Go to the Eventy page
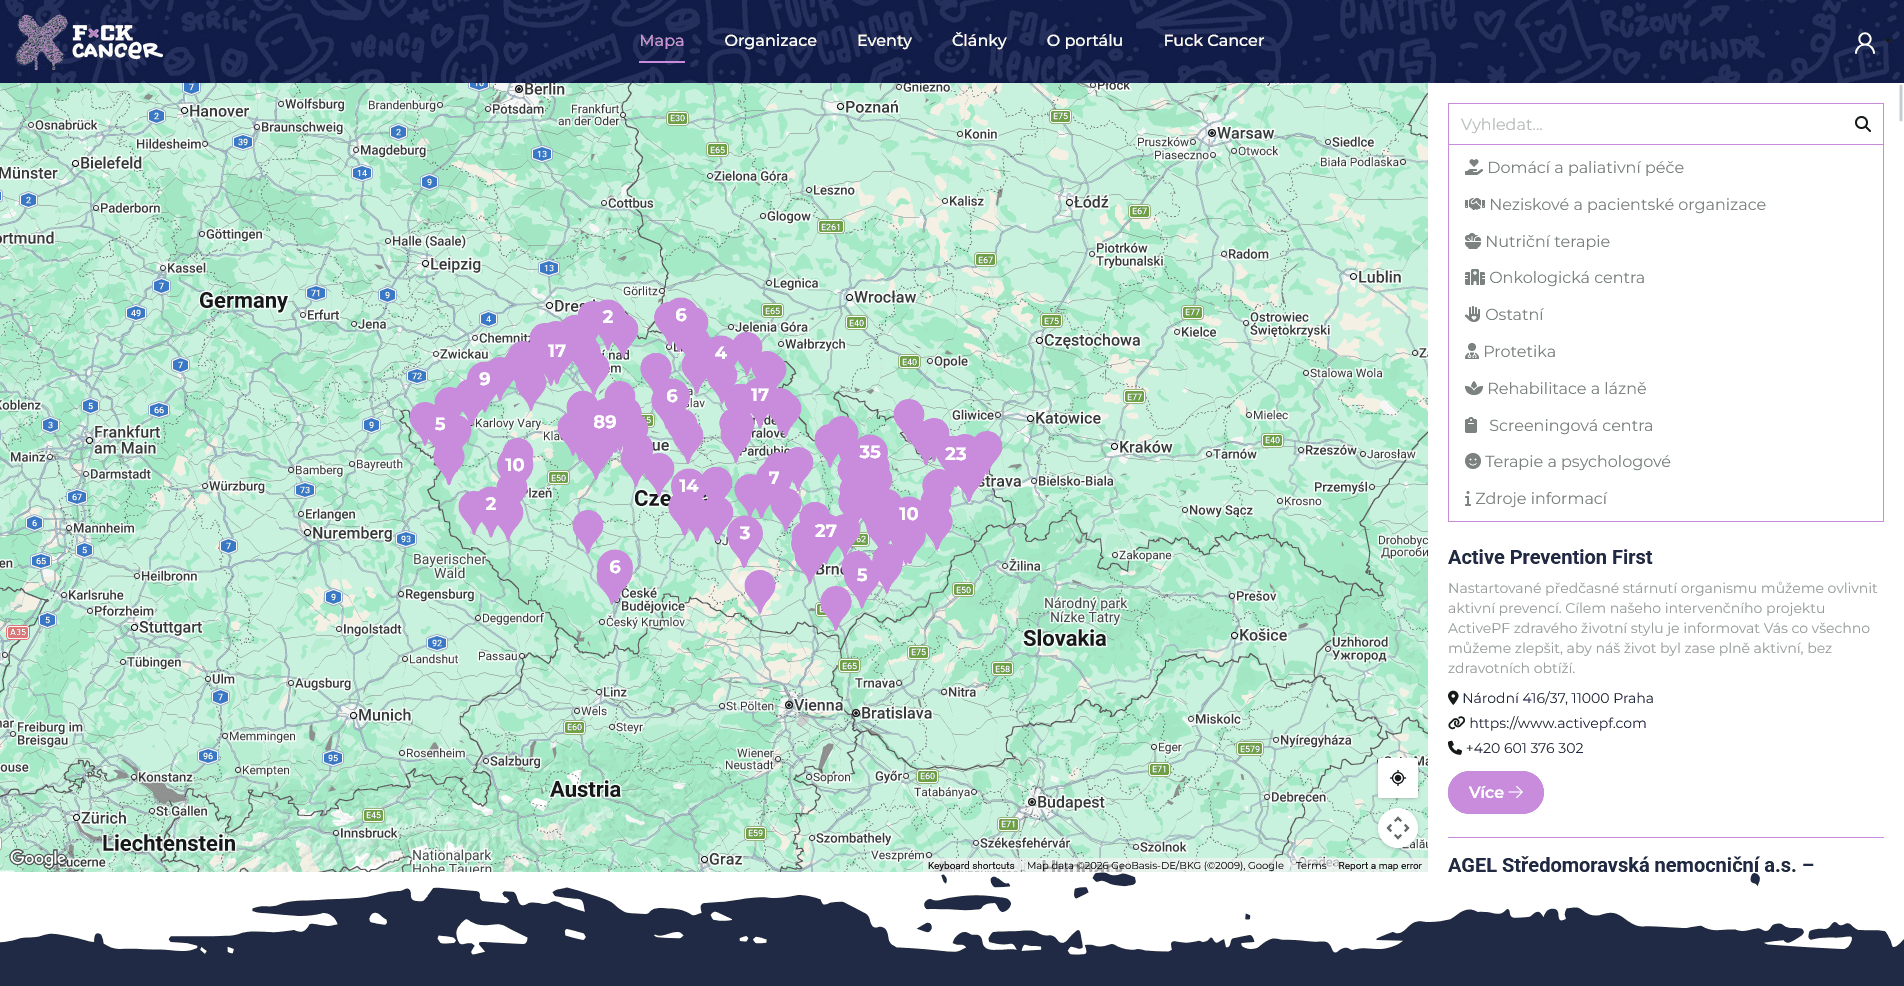The height and width of the screenshot is (986, 1904). [x=884, y=41]
